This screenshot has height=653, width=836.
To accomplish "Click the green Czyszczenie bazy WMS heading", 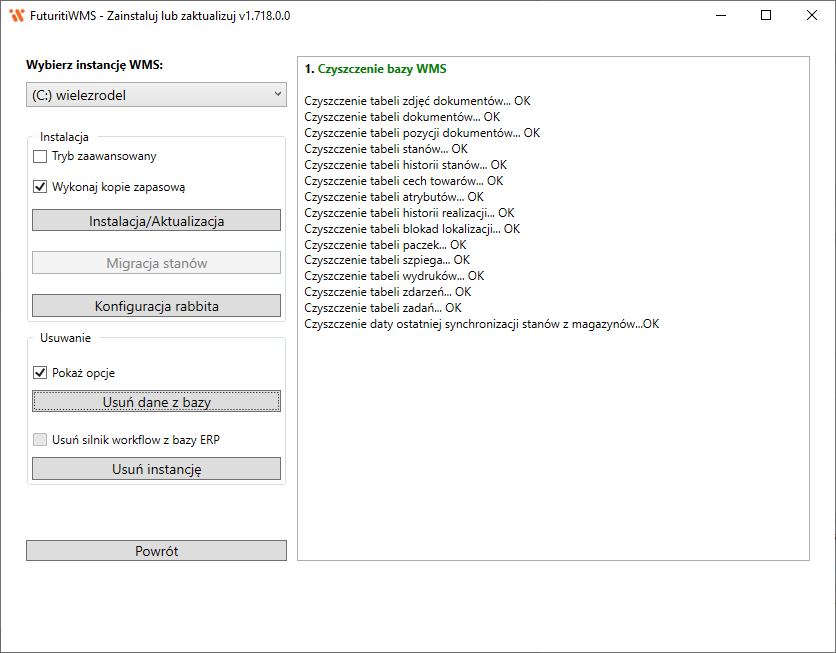I will [382, 69].
